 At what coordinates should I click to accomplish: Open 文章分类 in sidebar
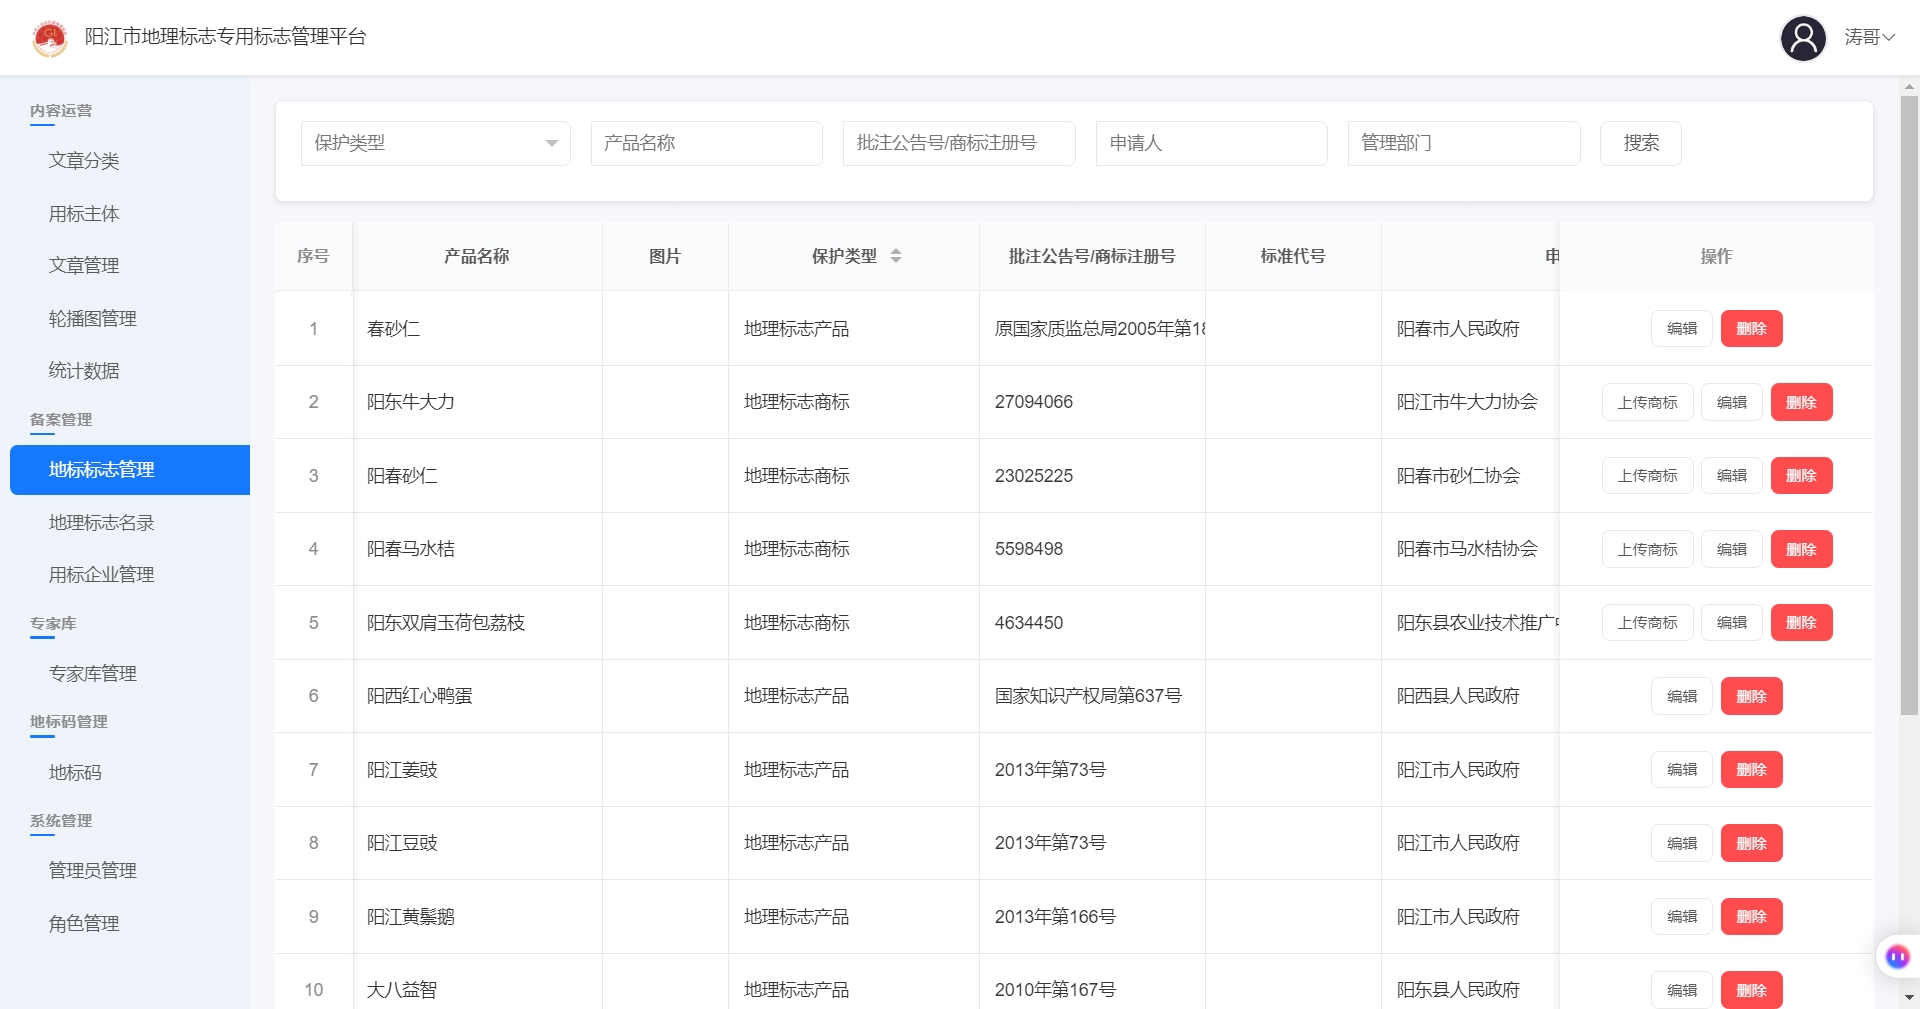tap(84, 160)
